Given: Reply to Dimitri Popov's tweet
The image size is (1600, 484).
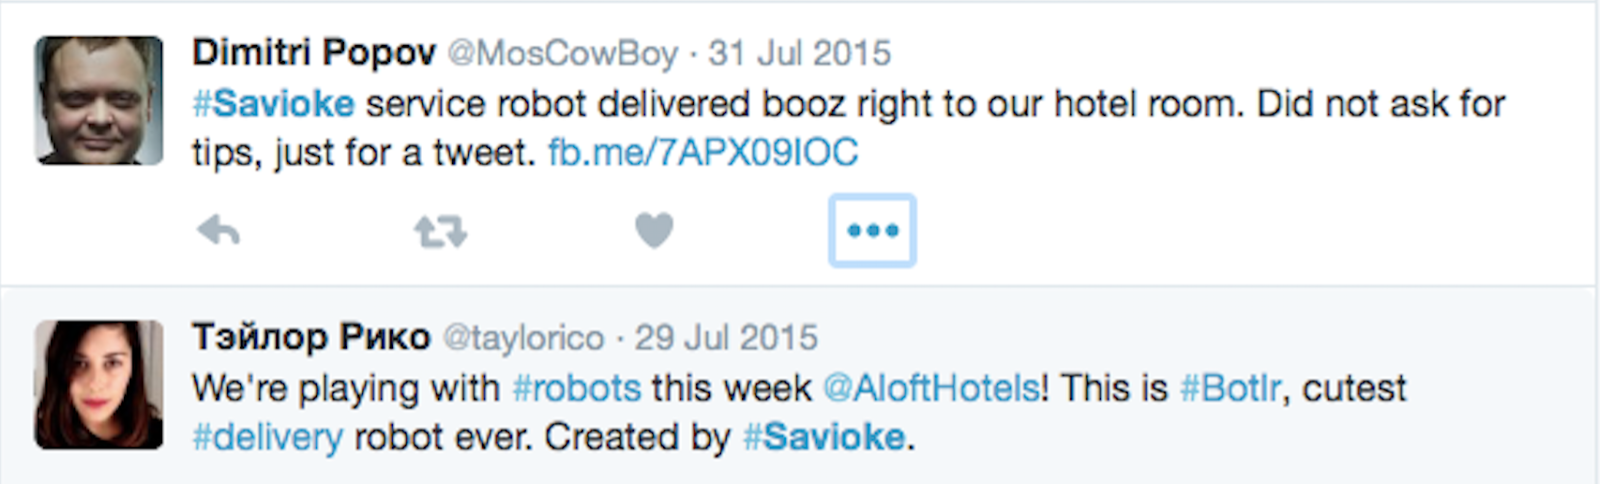Looking at the screenshot, I should pos(218,231).
